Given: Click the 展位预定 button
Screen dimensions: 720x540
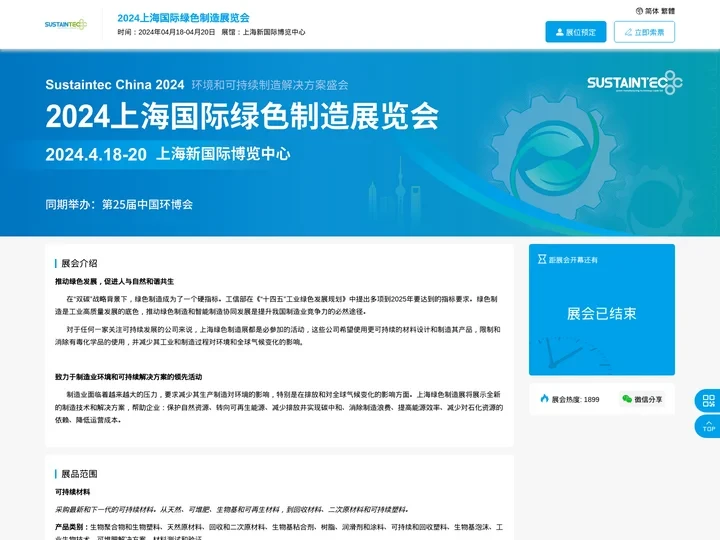Looking at the screenshot, I should point(575,32).
